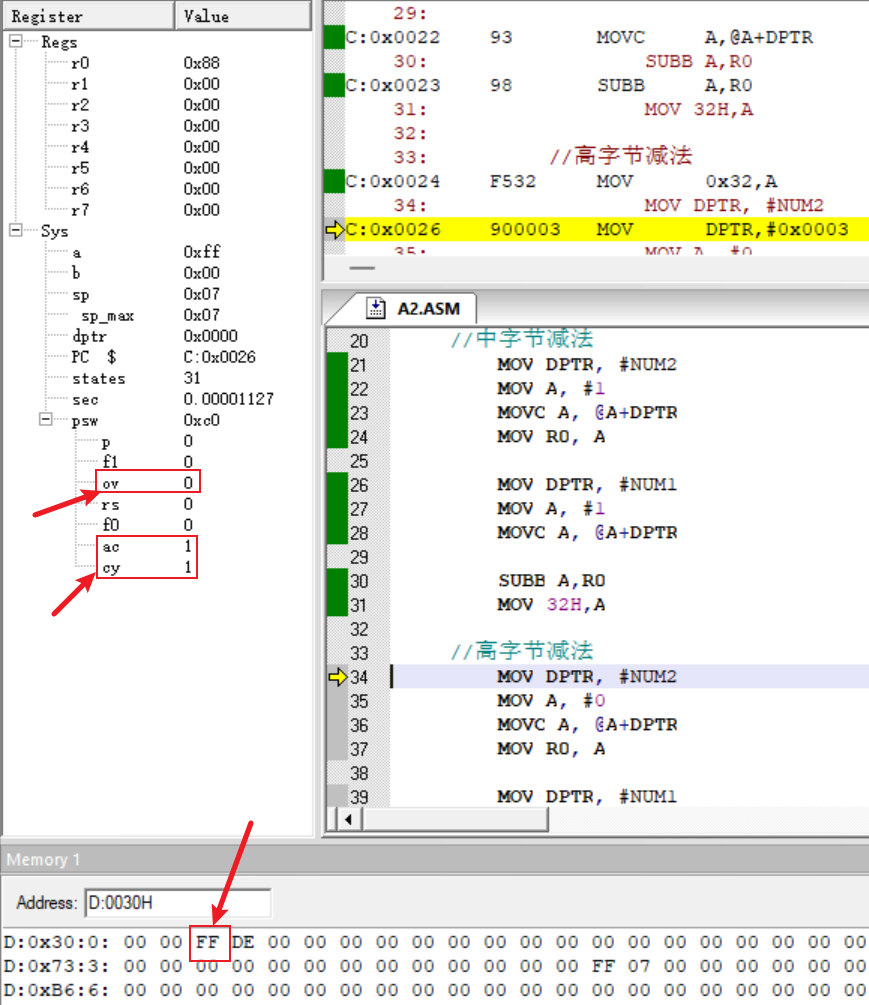
Task: Click disassembly line C:0x0024 MOV 0x32,A
Action: pyautogui.click(x=561, y=181)
